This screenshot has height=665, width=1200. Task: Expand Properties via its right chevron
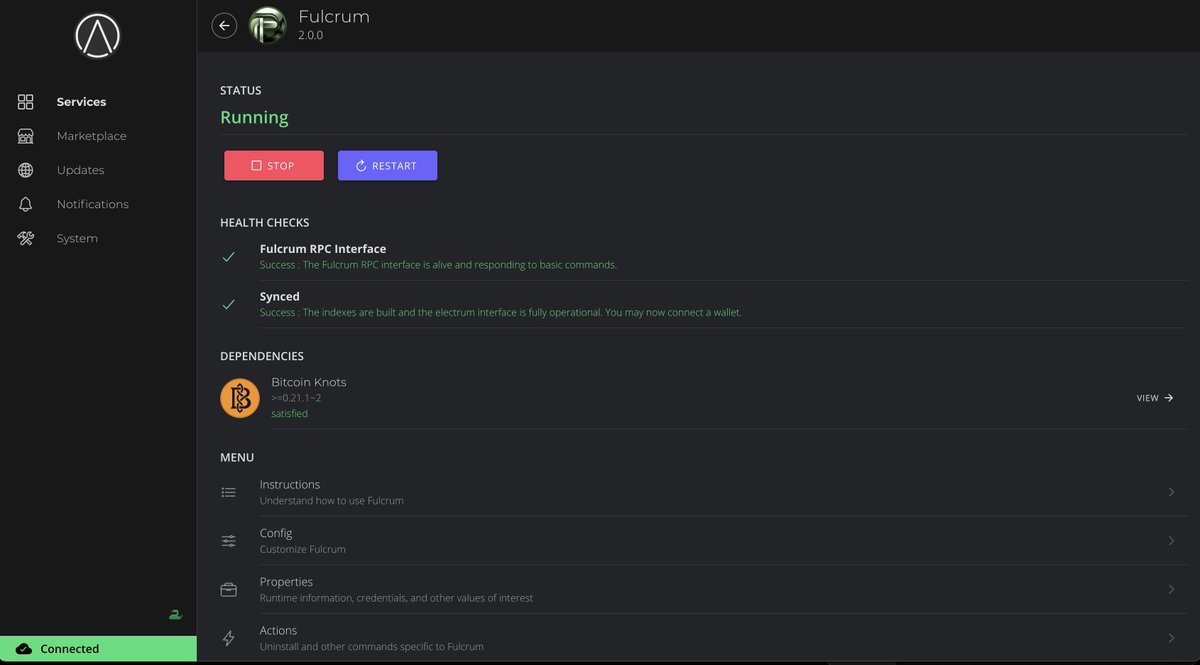pyautogui.click(x=1171, y=590)
